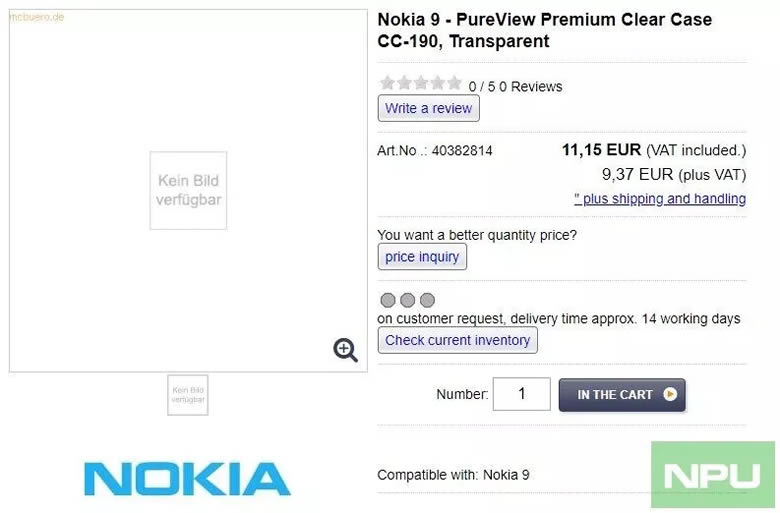This screenshot has height=513, width=780.
Task: Click the 0 Reviews text
Action: (x=530, y=87)
